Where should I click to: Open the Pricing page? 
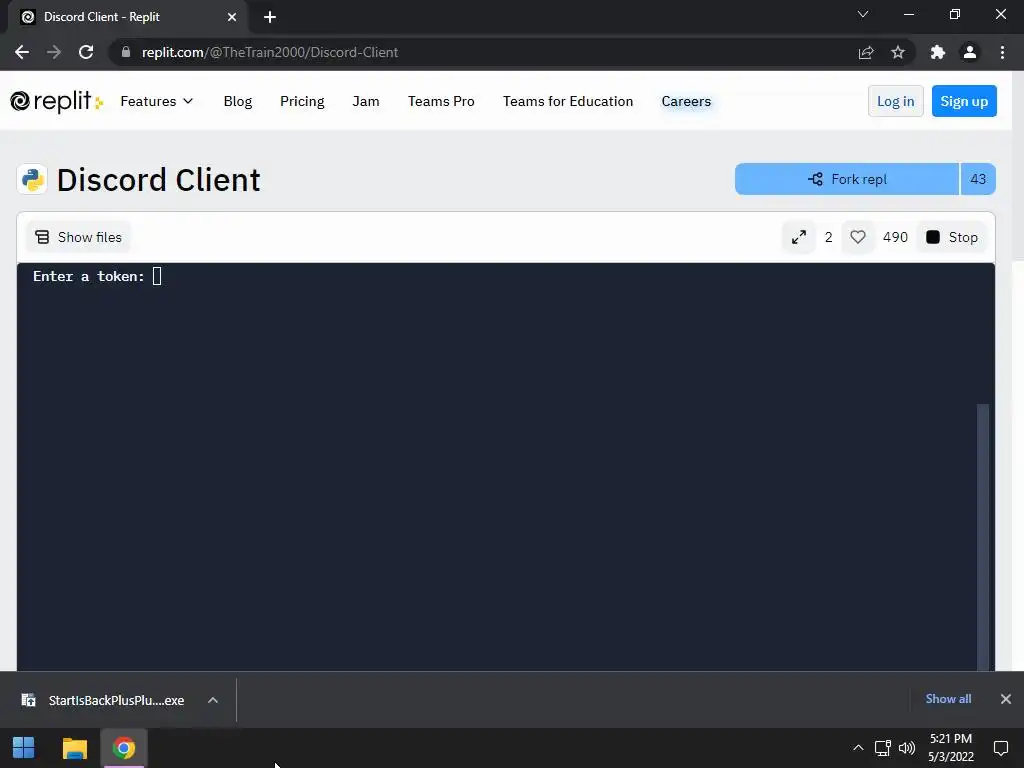302,101
